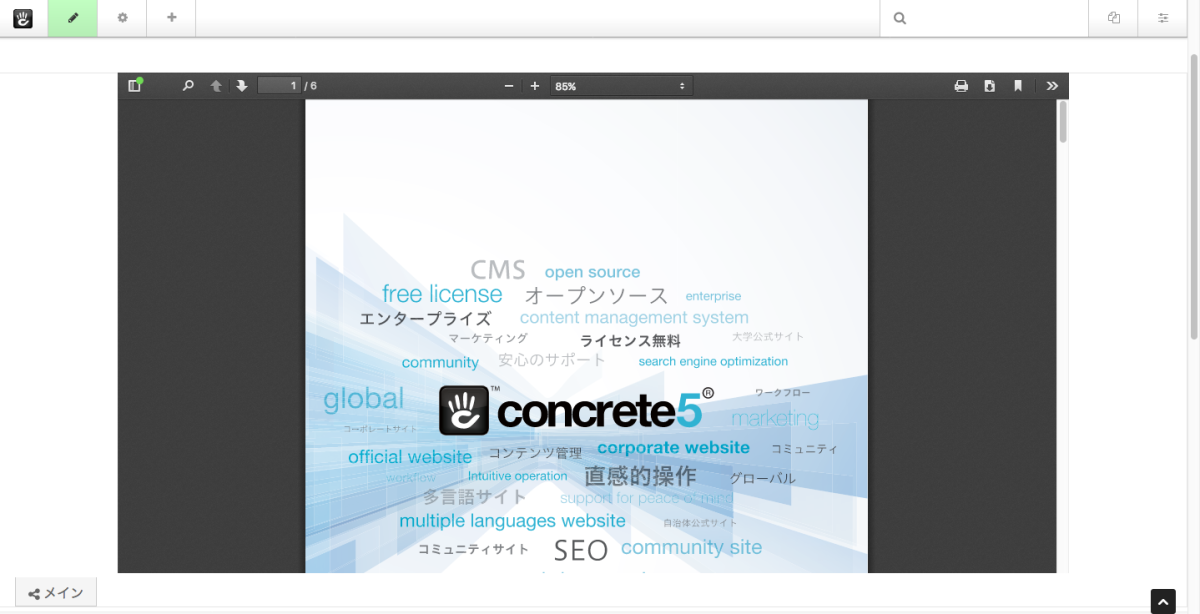Expand the PDF viewer Tools menu
The width and height of the screenshot is (1200, 614).
pyautogui.click(x=1052, y=86)
